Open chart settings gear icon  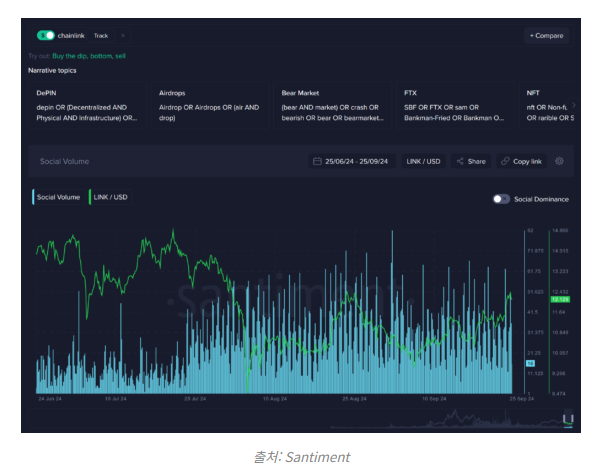(x=560, y=161)
